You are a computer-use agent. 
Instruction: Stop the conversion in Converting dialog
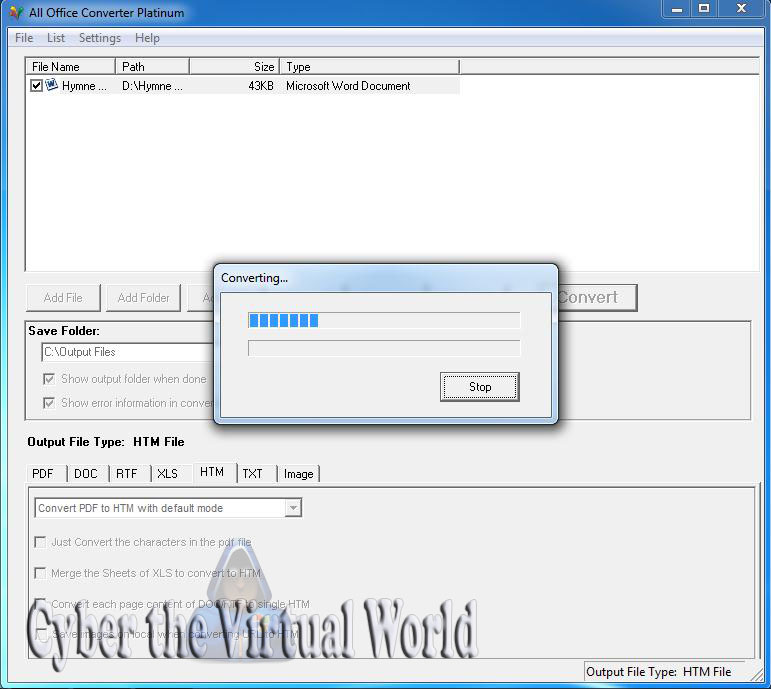[479, 387]
